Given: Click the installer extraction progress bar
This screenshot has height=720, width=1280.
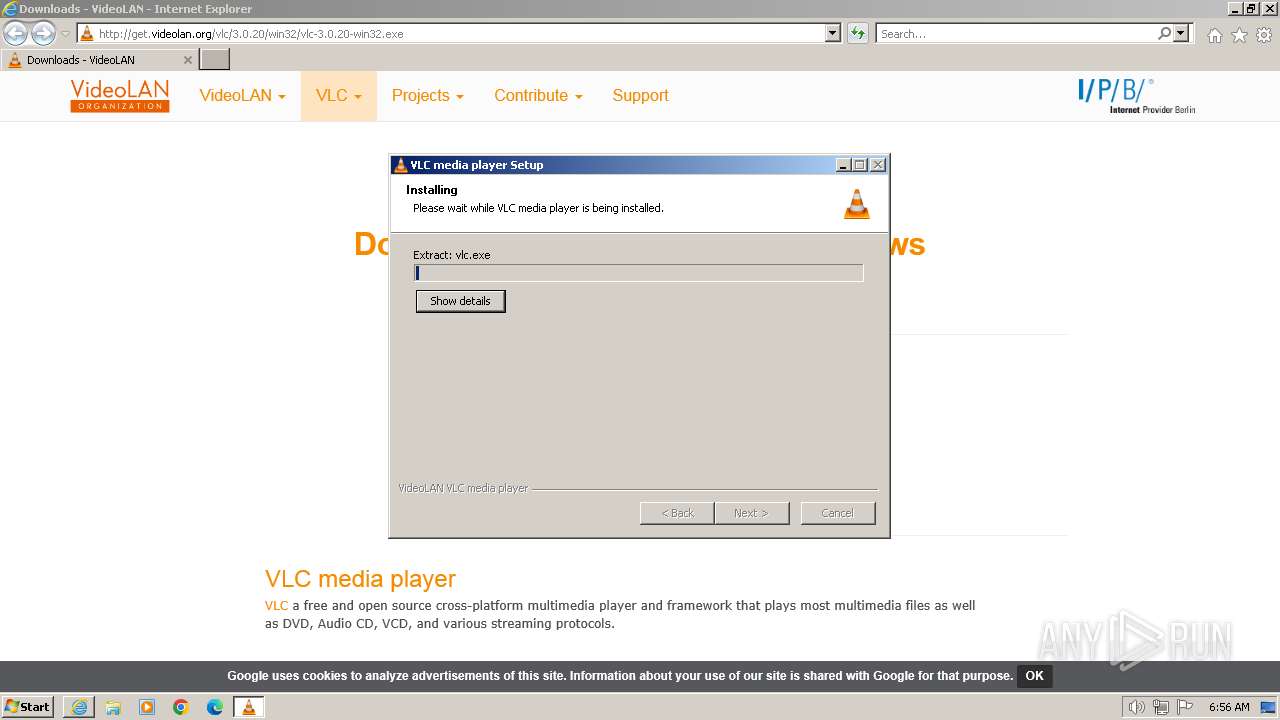Looking at the screenshot, I should pyautogui.click(x=639, y=273).
